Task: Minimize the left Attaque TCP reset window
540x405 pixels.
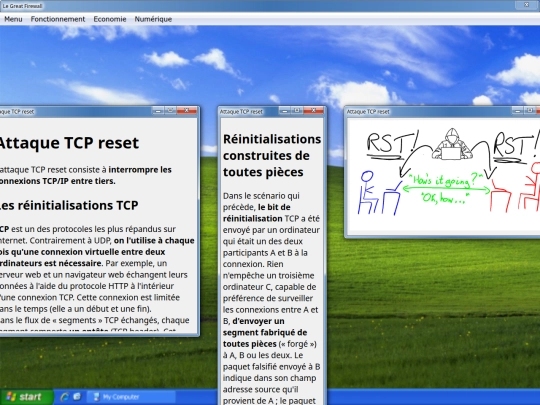Action: coord(158,111)
